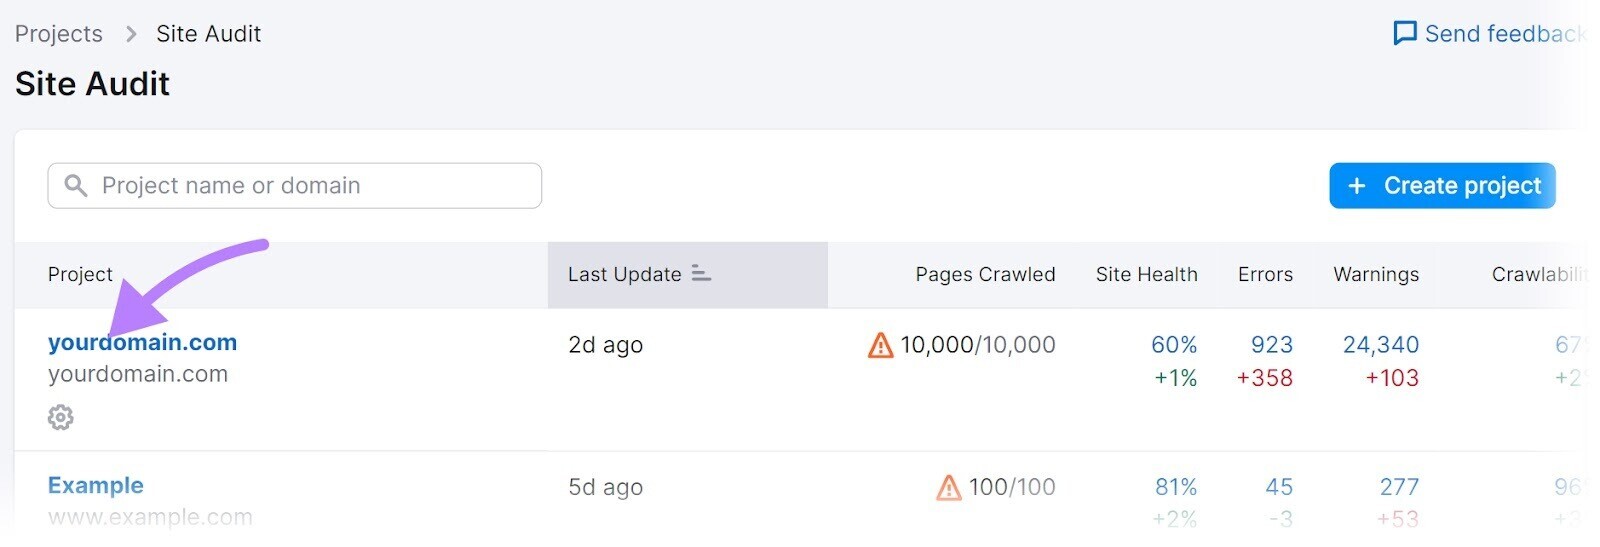1600x547 pixels.
Task: Click Errors column header
Action: point(1265,275)
